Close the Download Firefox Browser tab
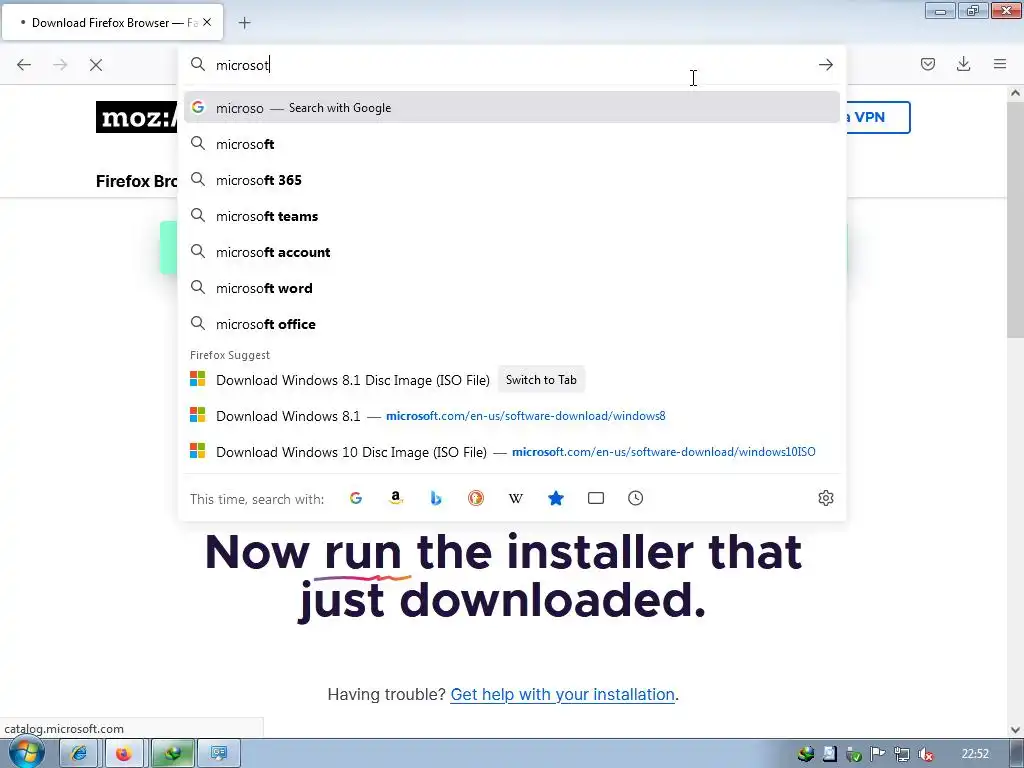Image resolution: width=1024 pixels, height=768 pixels. pos(207,22)
